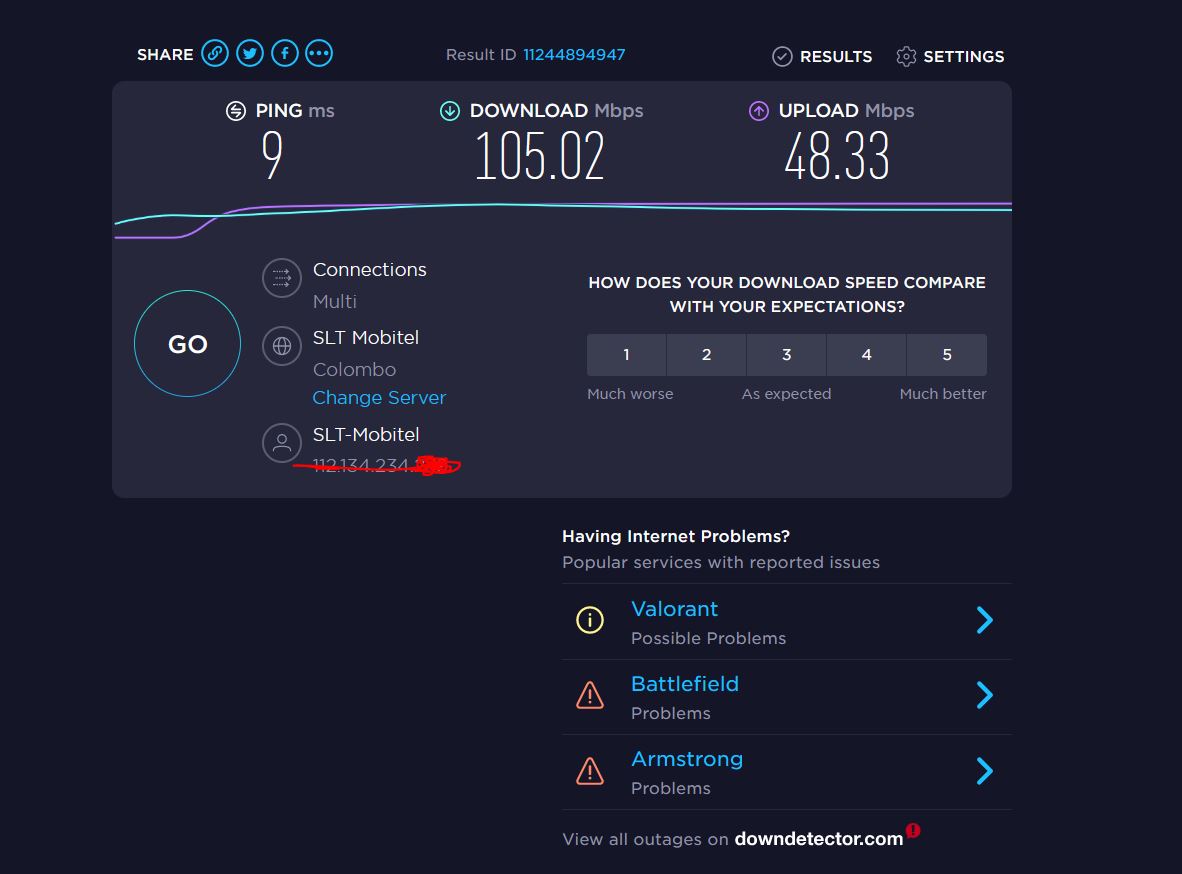This screenshot has width=1182, height=874.
Task: Open more share options ellipsis icon
Action: pos(319,54)
